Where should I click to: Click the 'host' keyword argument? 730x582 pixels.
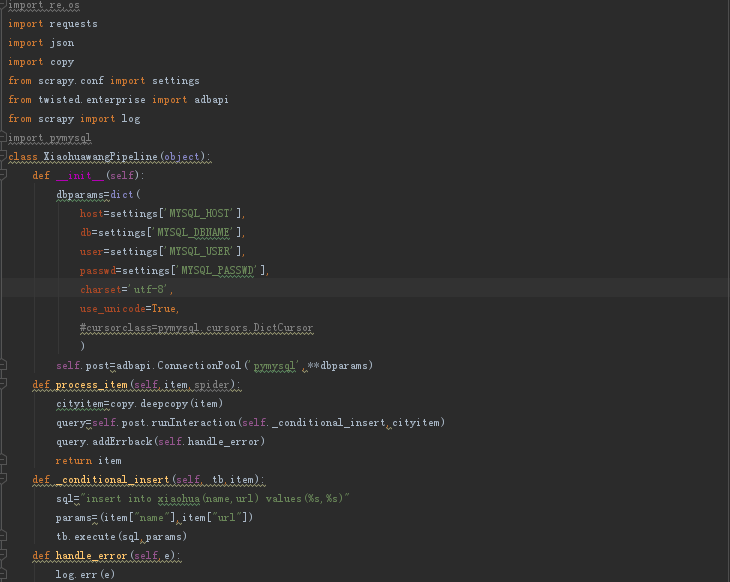click(x=91, y=214)
